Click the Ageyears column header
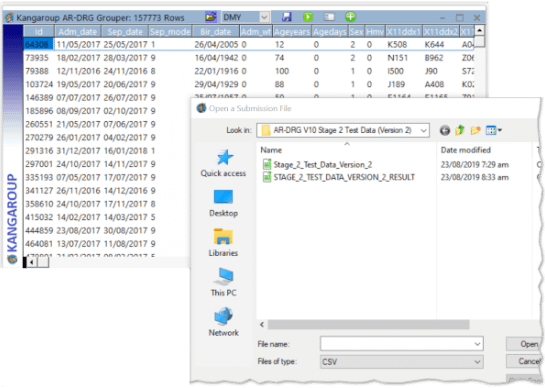Screen dimensions: 545x388 tap(292, 32)
